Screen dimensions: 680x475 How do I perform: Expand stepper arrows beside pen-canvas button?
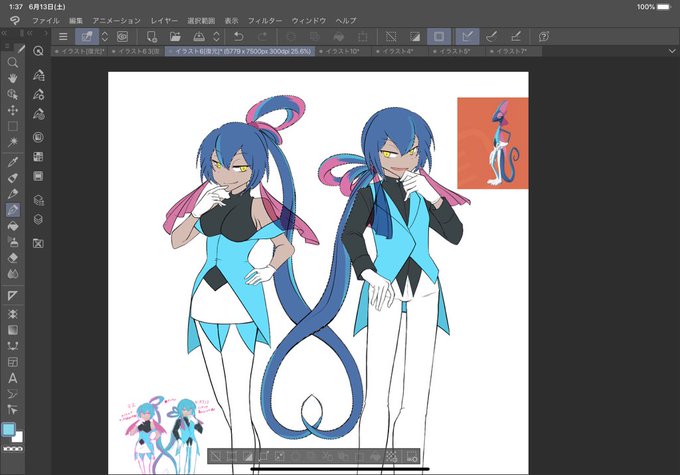(105, 36)
